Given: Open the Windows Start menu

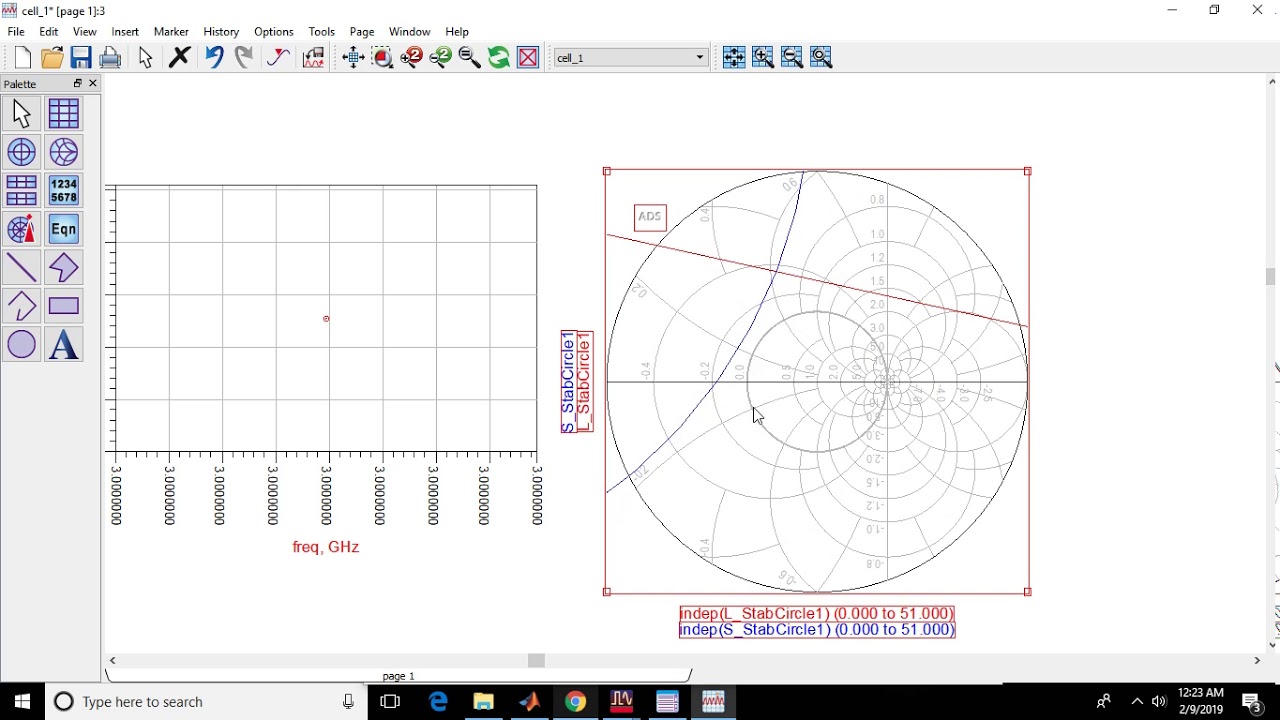Looking at the screenshot, I should [22, 702].
